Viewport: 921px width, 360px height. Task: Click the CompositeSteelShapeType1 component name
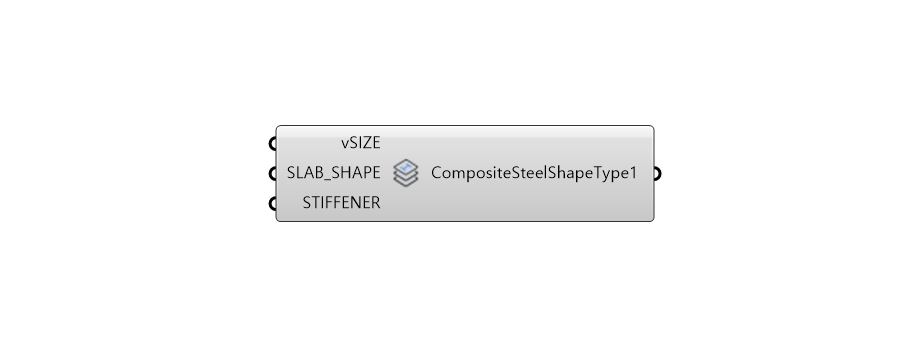(x=534, y=173)
